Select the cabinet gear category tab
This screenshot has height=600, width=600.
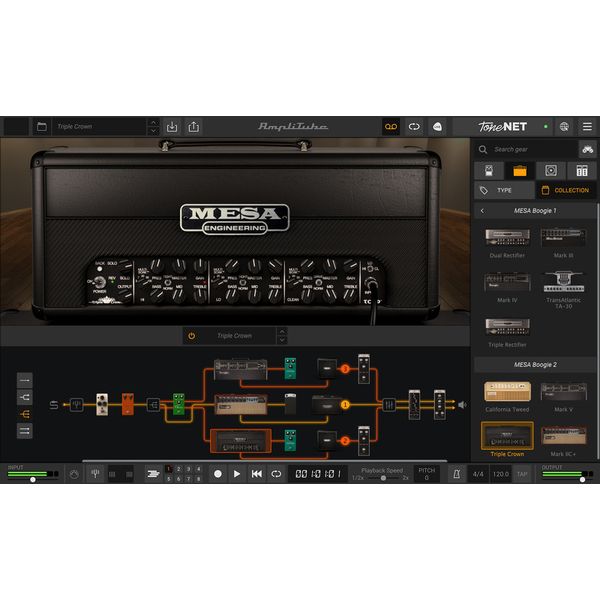551,171
